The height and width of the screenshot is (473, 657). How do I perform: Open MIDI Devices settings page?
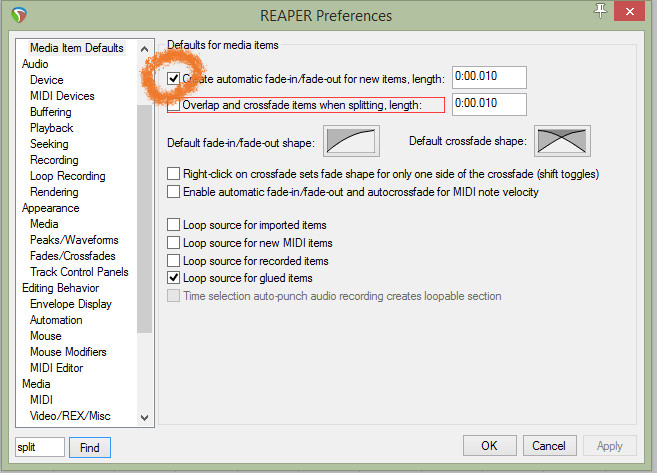62,96
